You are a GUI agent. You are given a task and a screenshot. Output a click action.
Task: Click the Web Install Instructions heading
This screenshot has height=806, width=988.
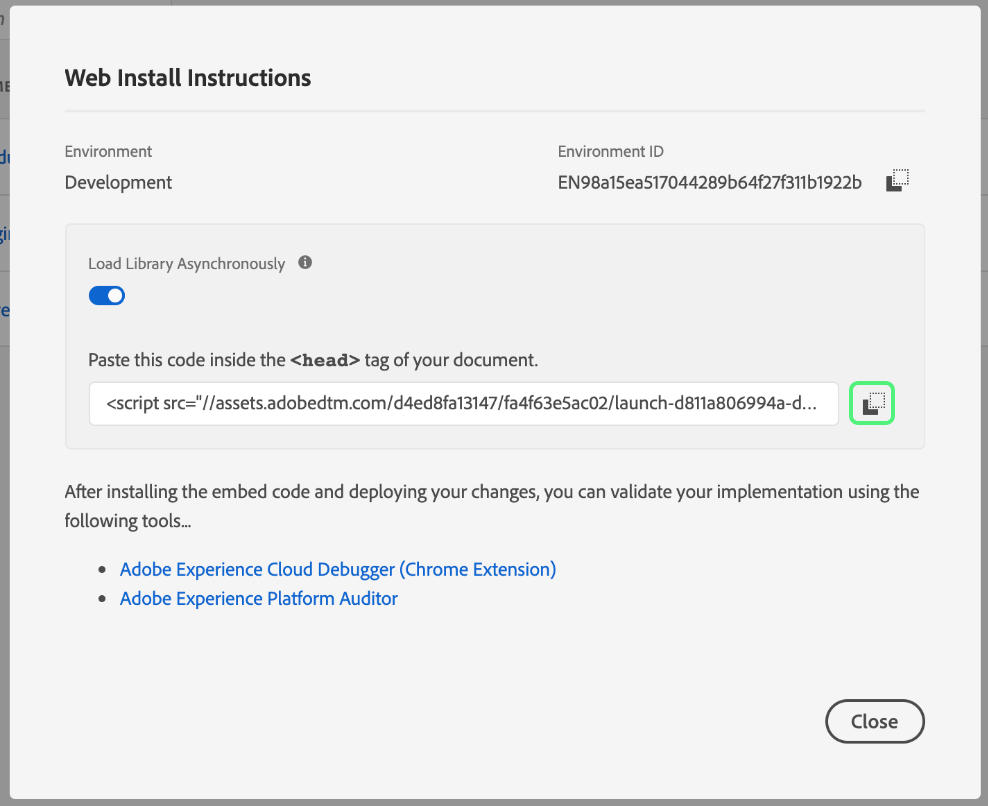tap(188, 77)
